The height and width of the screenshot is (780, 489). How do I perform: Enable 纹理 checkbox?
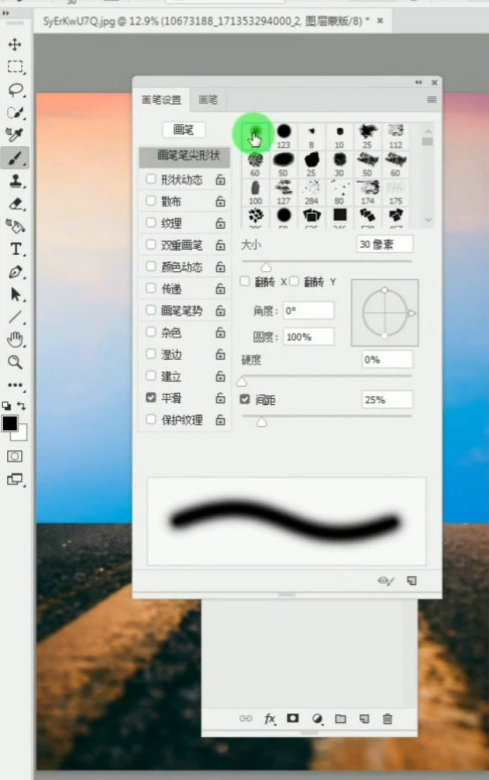tap(151, 222)
